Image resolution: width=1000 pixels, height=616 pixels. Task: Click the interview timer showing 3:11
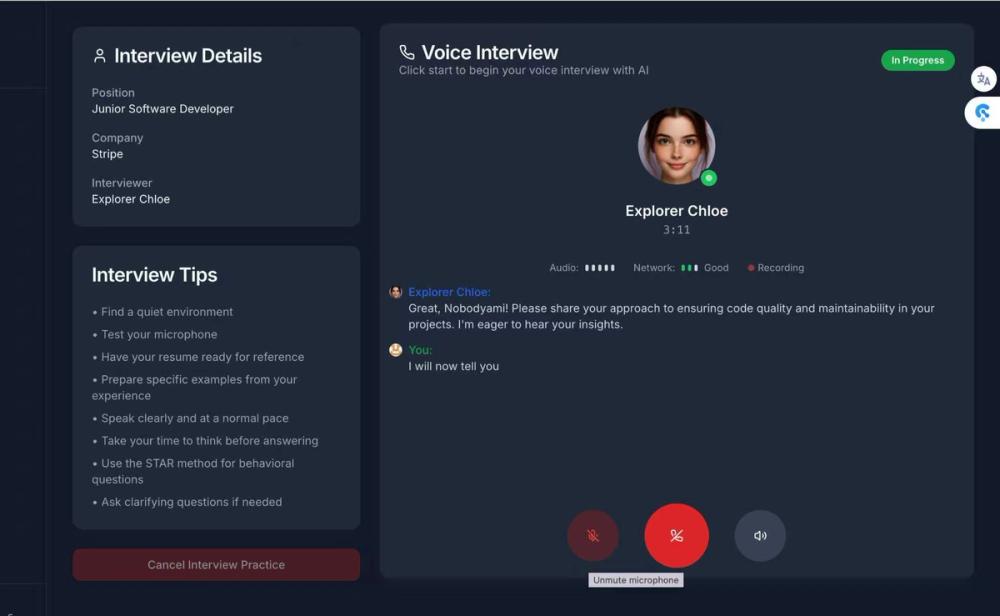(x=677, y=229)
